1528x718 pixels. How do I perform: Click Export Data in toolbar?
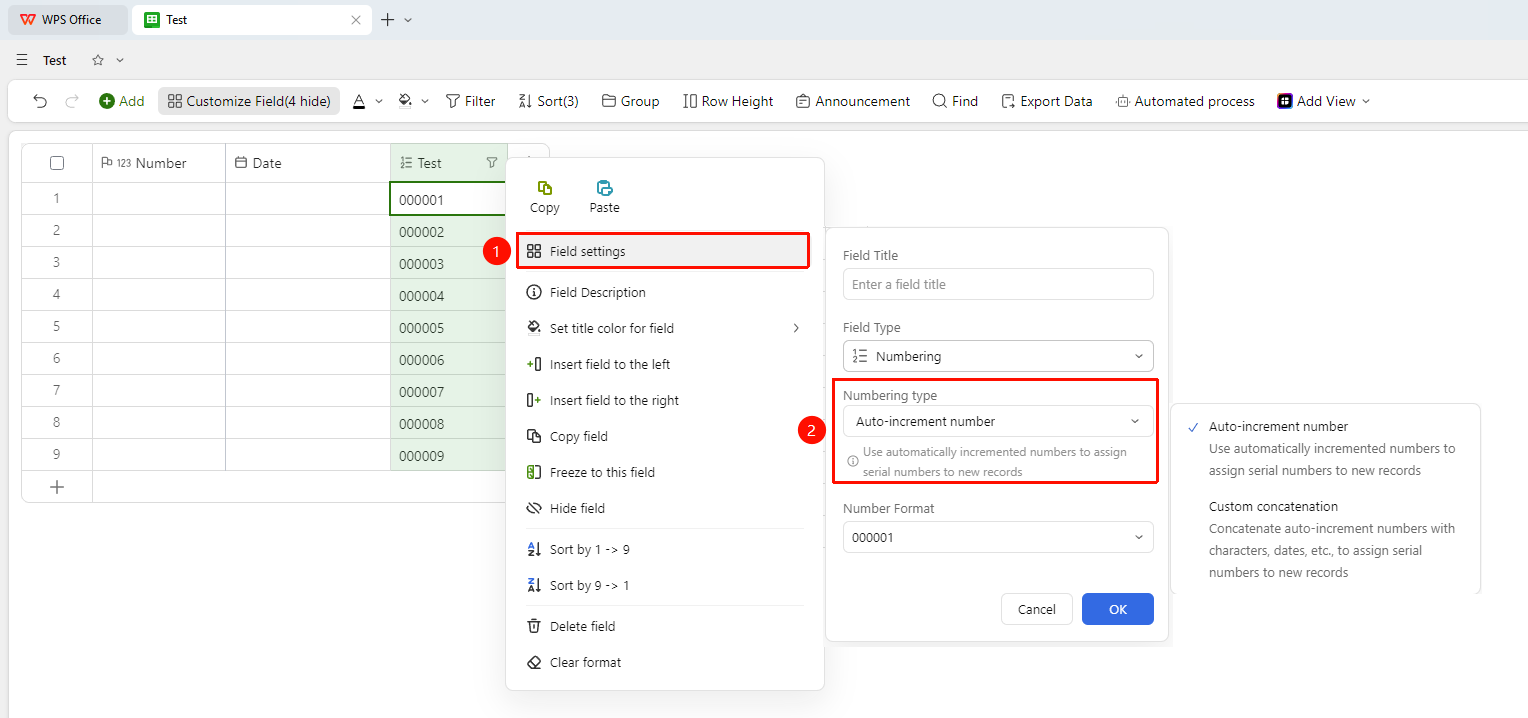(x=1046, y=101)
